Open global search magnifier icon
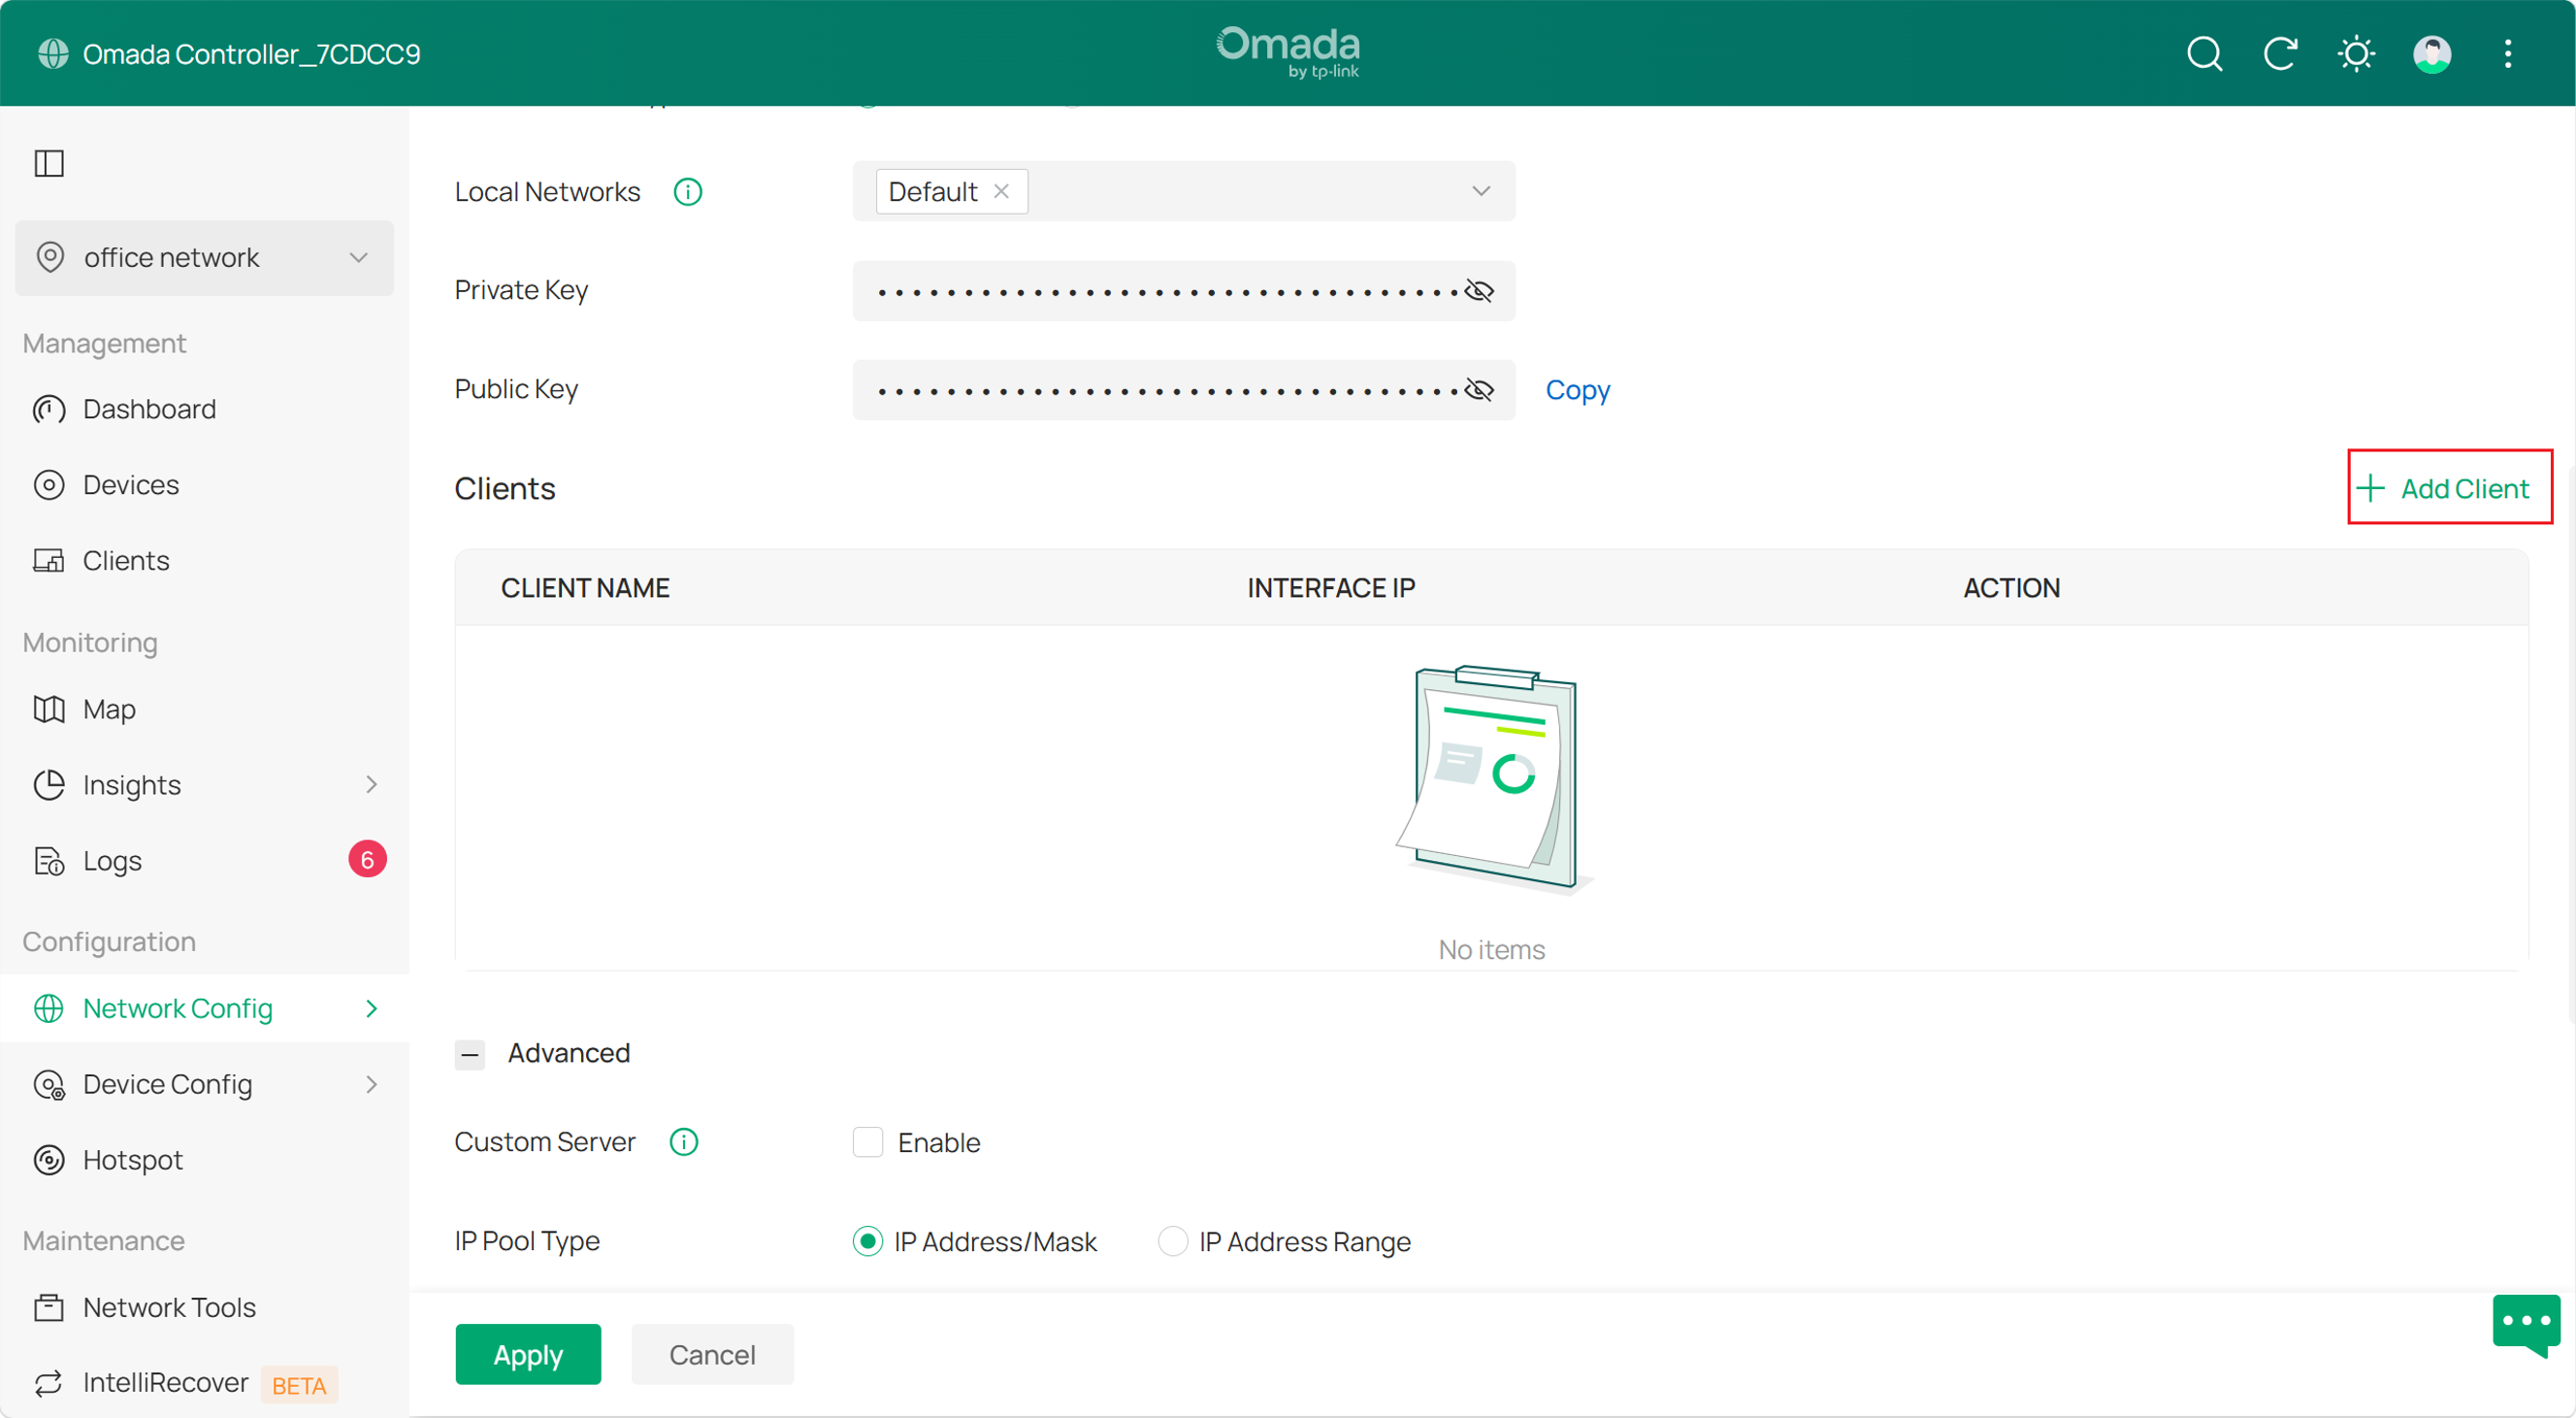2576x1418 pixels. click(x=2204, y=53)
